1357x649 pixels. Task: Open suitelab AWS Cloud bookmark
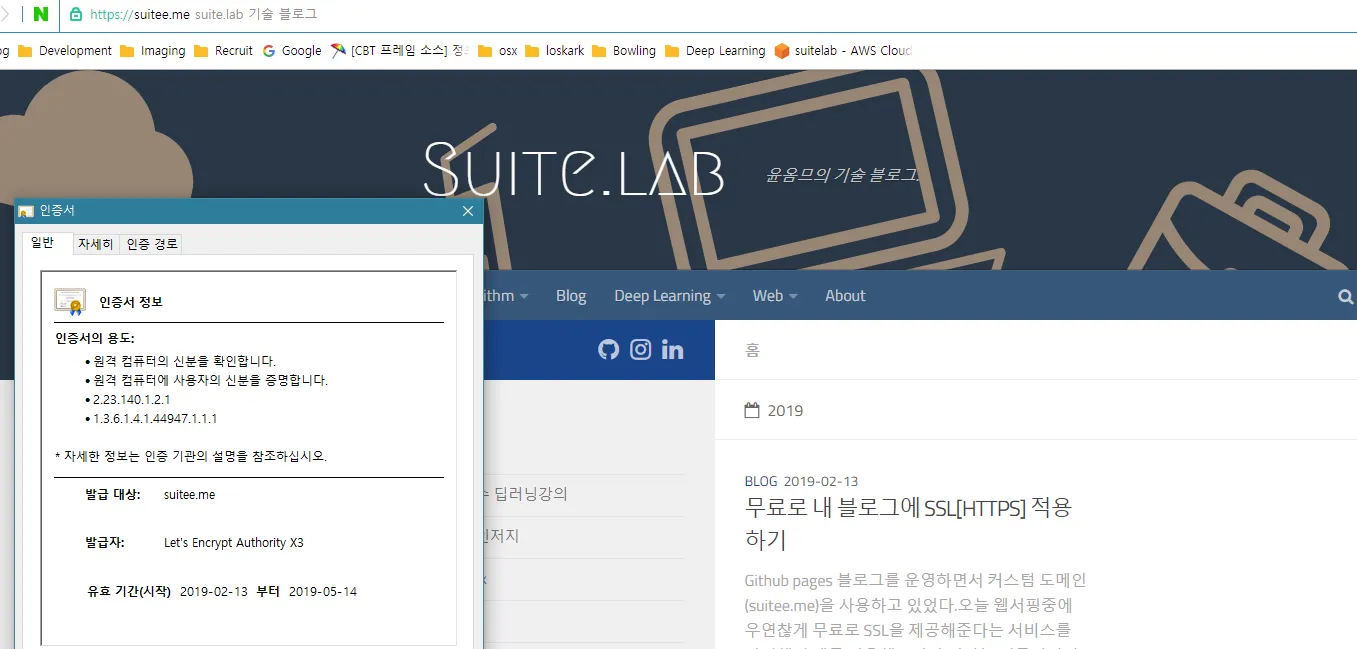click(x=843, y=51)
